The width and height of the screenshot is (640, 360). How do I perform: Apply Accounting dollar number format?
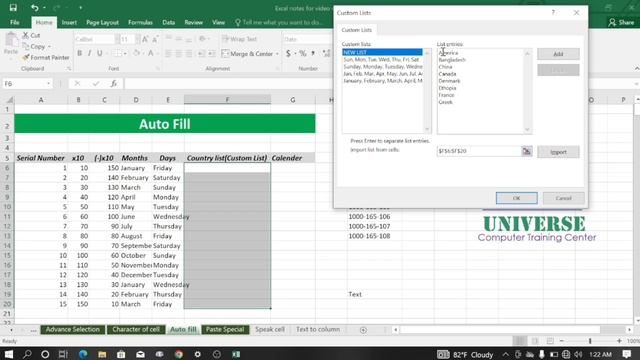(x=288, y=53)
